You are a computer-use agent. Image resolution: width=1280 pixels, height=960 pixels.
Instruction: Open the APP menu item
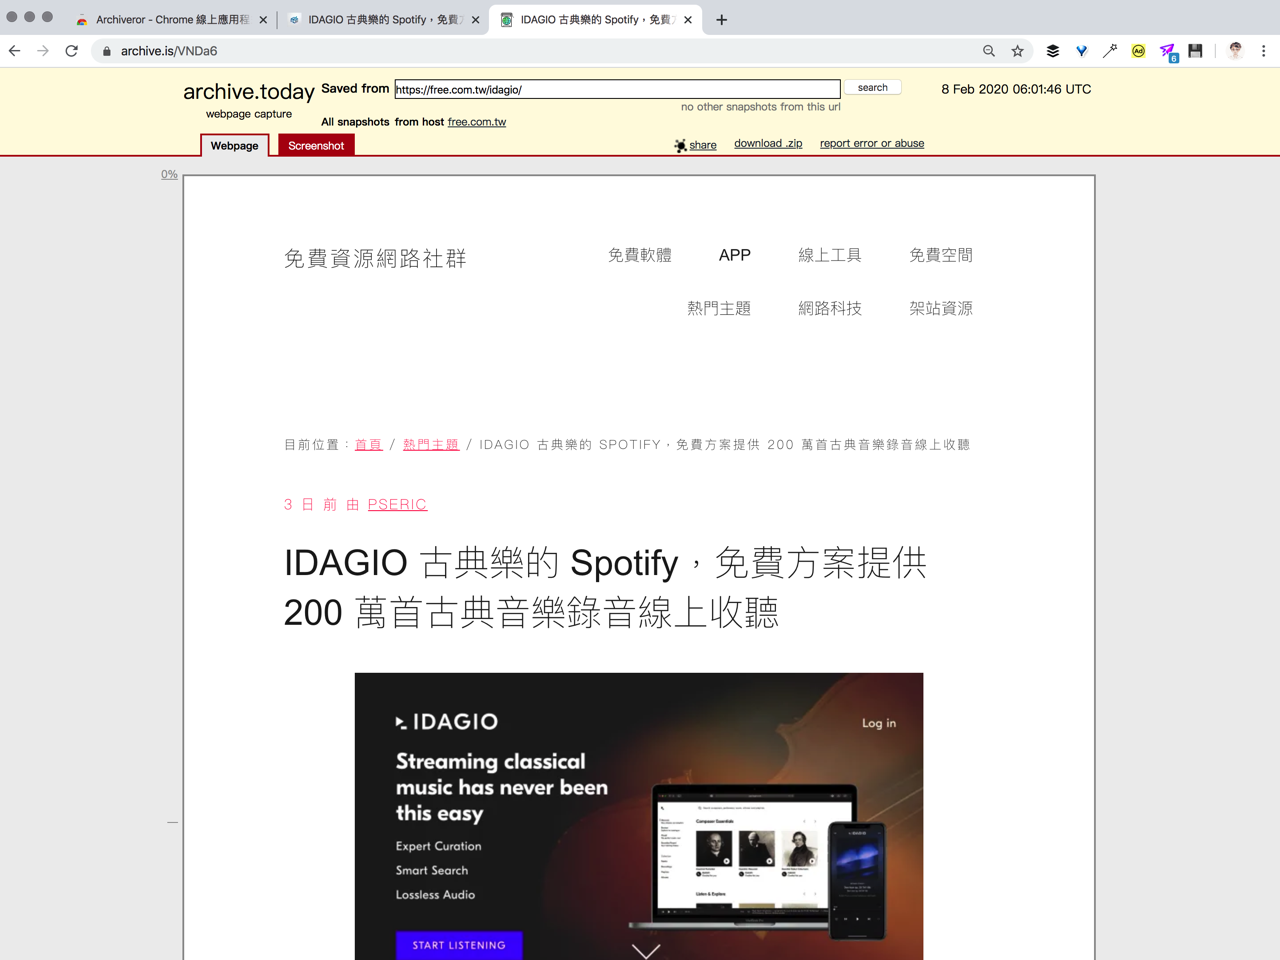735,255
